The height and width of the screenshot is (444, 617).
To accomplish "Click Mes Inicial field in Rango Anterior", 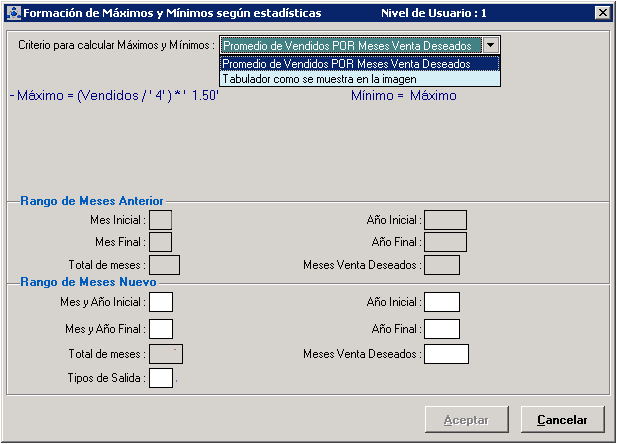I will tap(160, 219).
